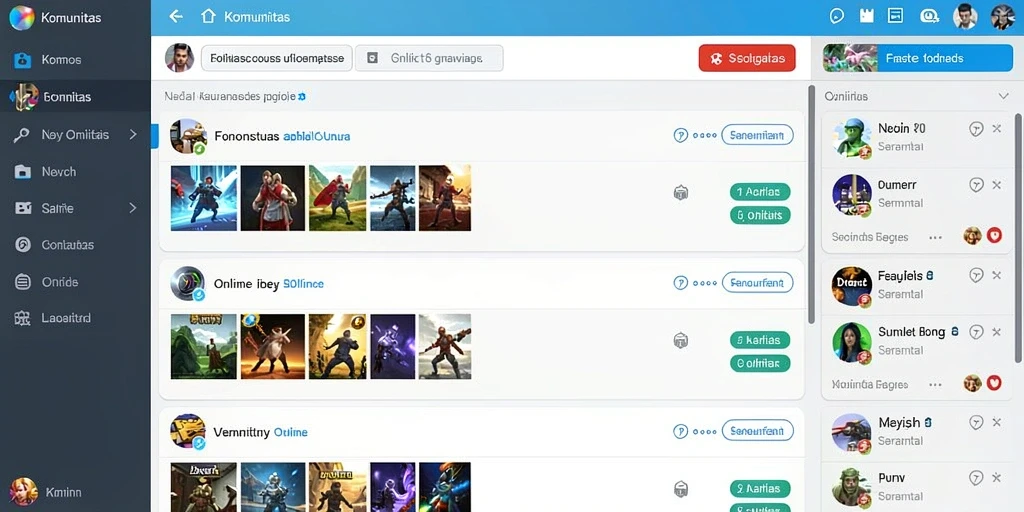This screenshot has height=512, width=1024.
Task: Click Sanonmiant button on Fononstuas card
Action: pyautogui.click(x=758, y=135)
